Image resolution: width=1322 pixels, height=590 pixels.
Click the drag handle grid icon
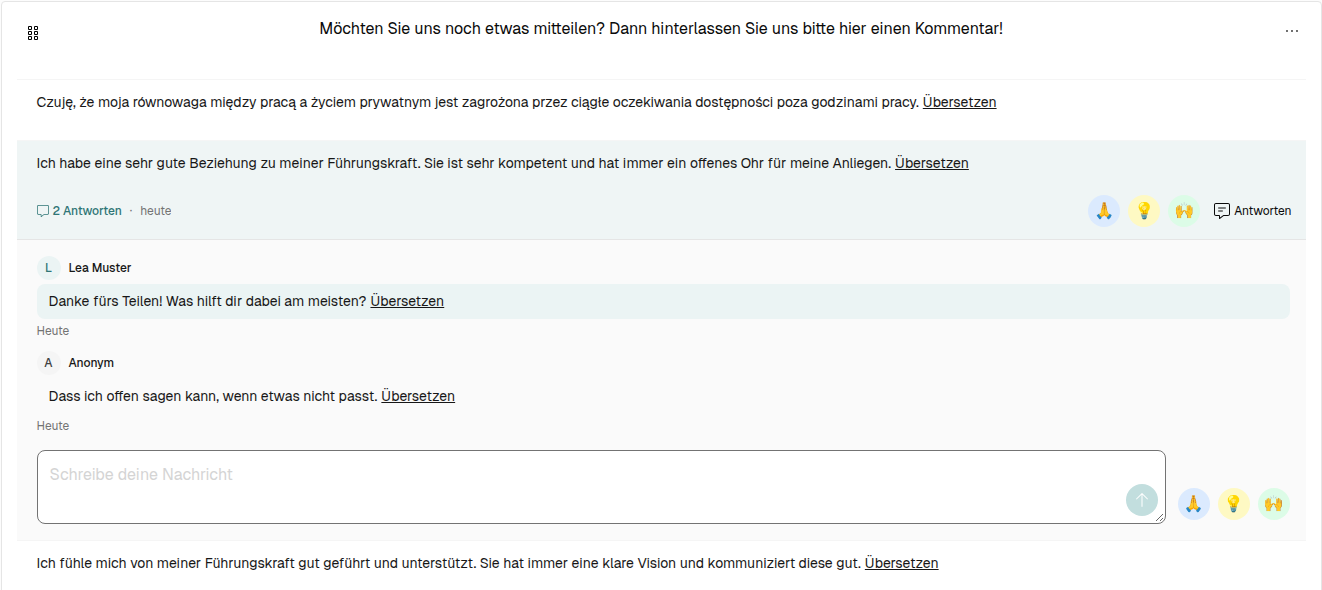tap(33, 33)
